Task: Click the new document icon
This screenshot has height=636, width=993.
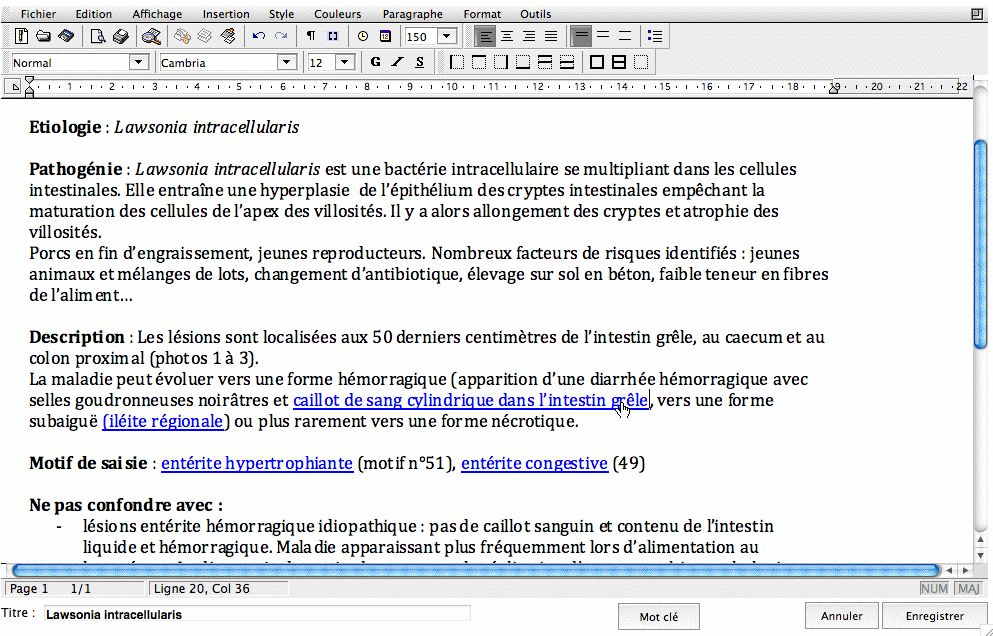Action: pyautogui.click(x=22, y=37)
